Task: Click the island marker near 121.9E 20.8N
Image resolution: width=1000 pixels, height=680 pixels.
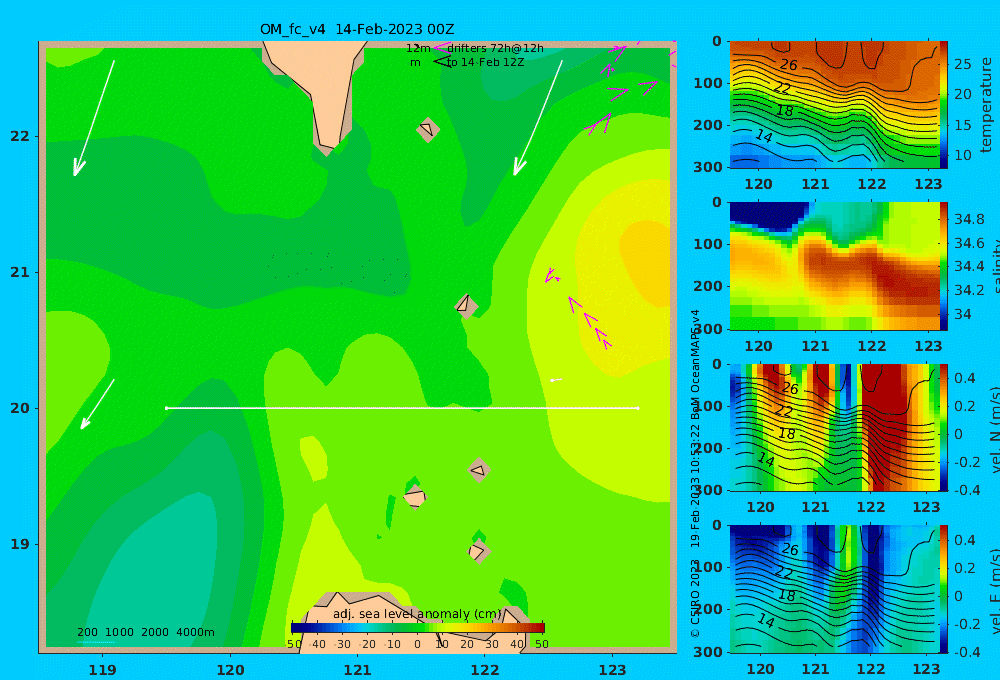Action: click(x=466, y=306)
